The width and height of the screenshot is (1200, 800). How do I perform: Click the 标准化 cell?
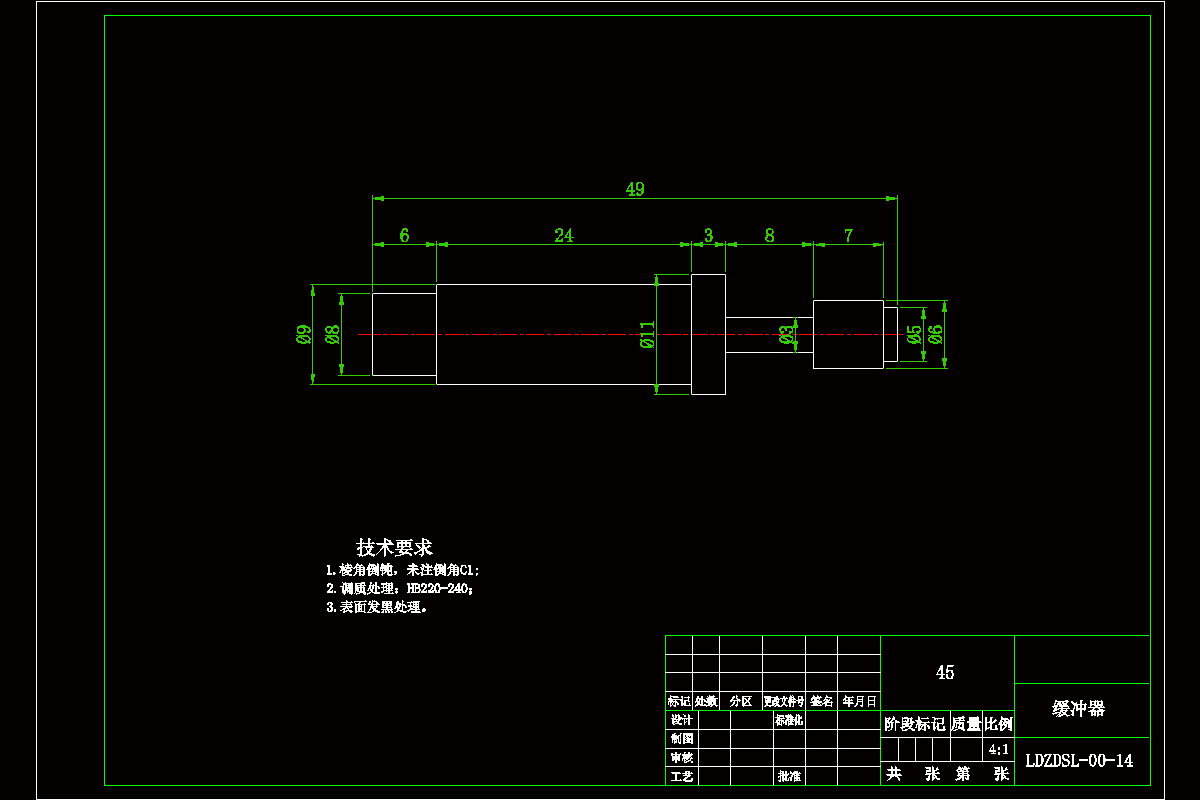coord(789,720)
